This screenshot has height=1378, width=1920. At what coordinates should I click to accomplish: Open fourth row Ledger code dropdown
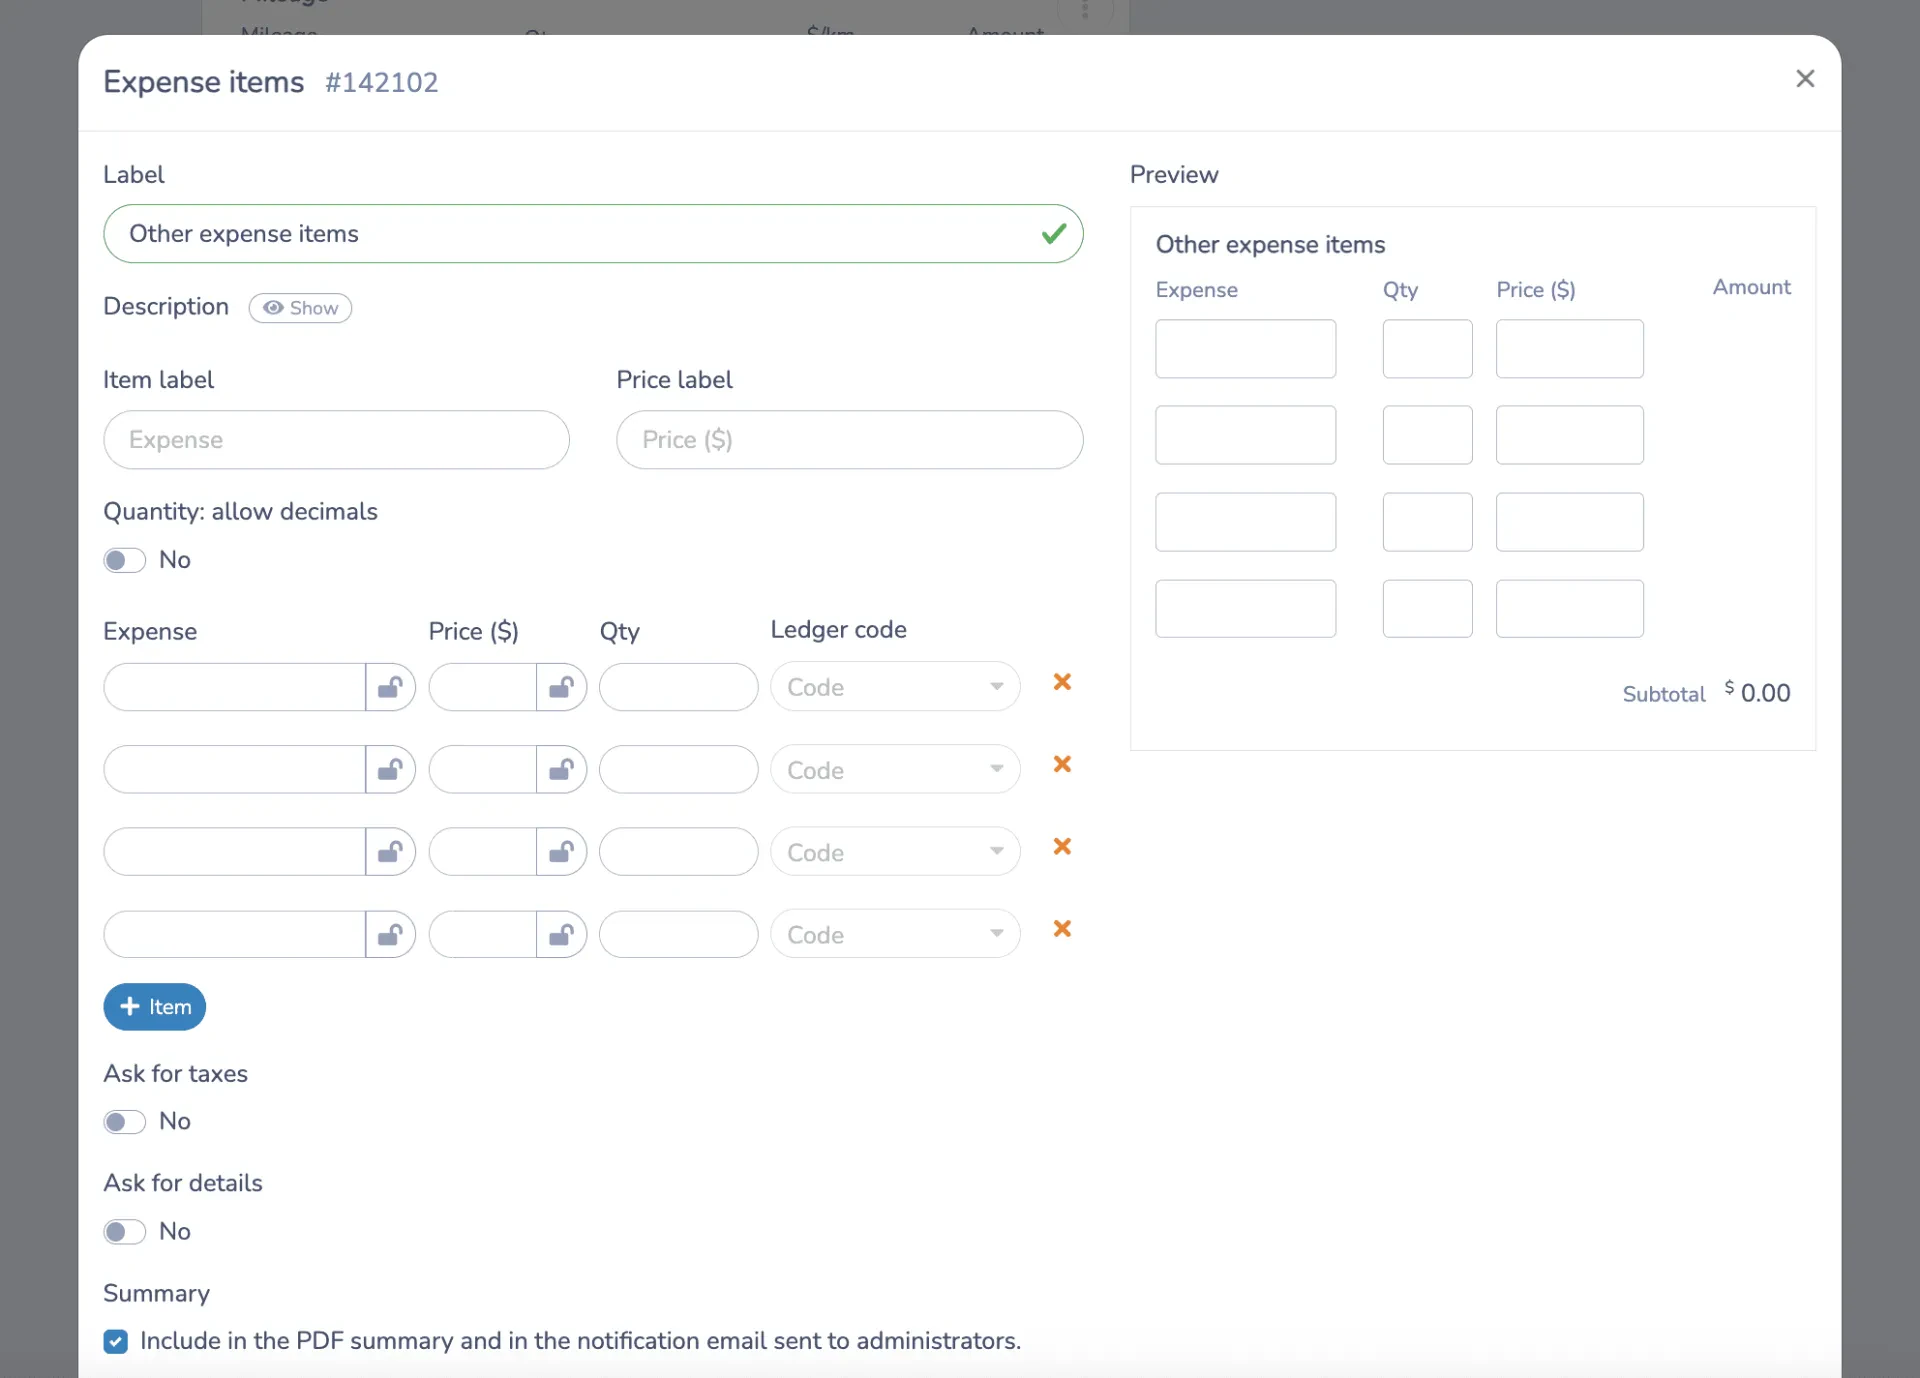(895, 934)
